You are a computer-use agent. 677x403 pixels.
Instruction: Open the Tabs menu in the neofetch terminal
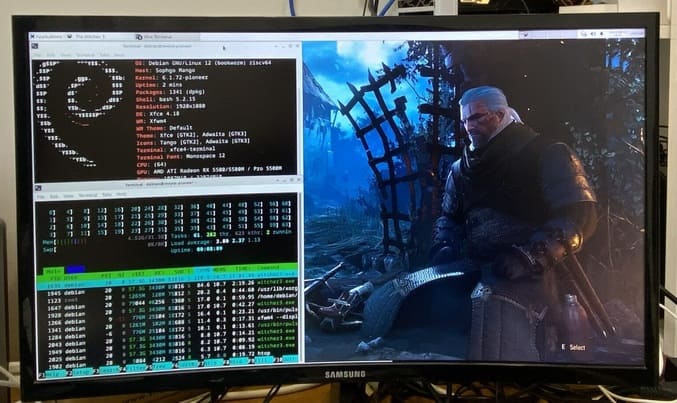tap(104, 55)
